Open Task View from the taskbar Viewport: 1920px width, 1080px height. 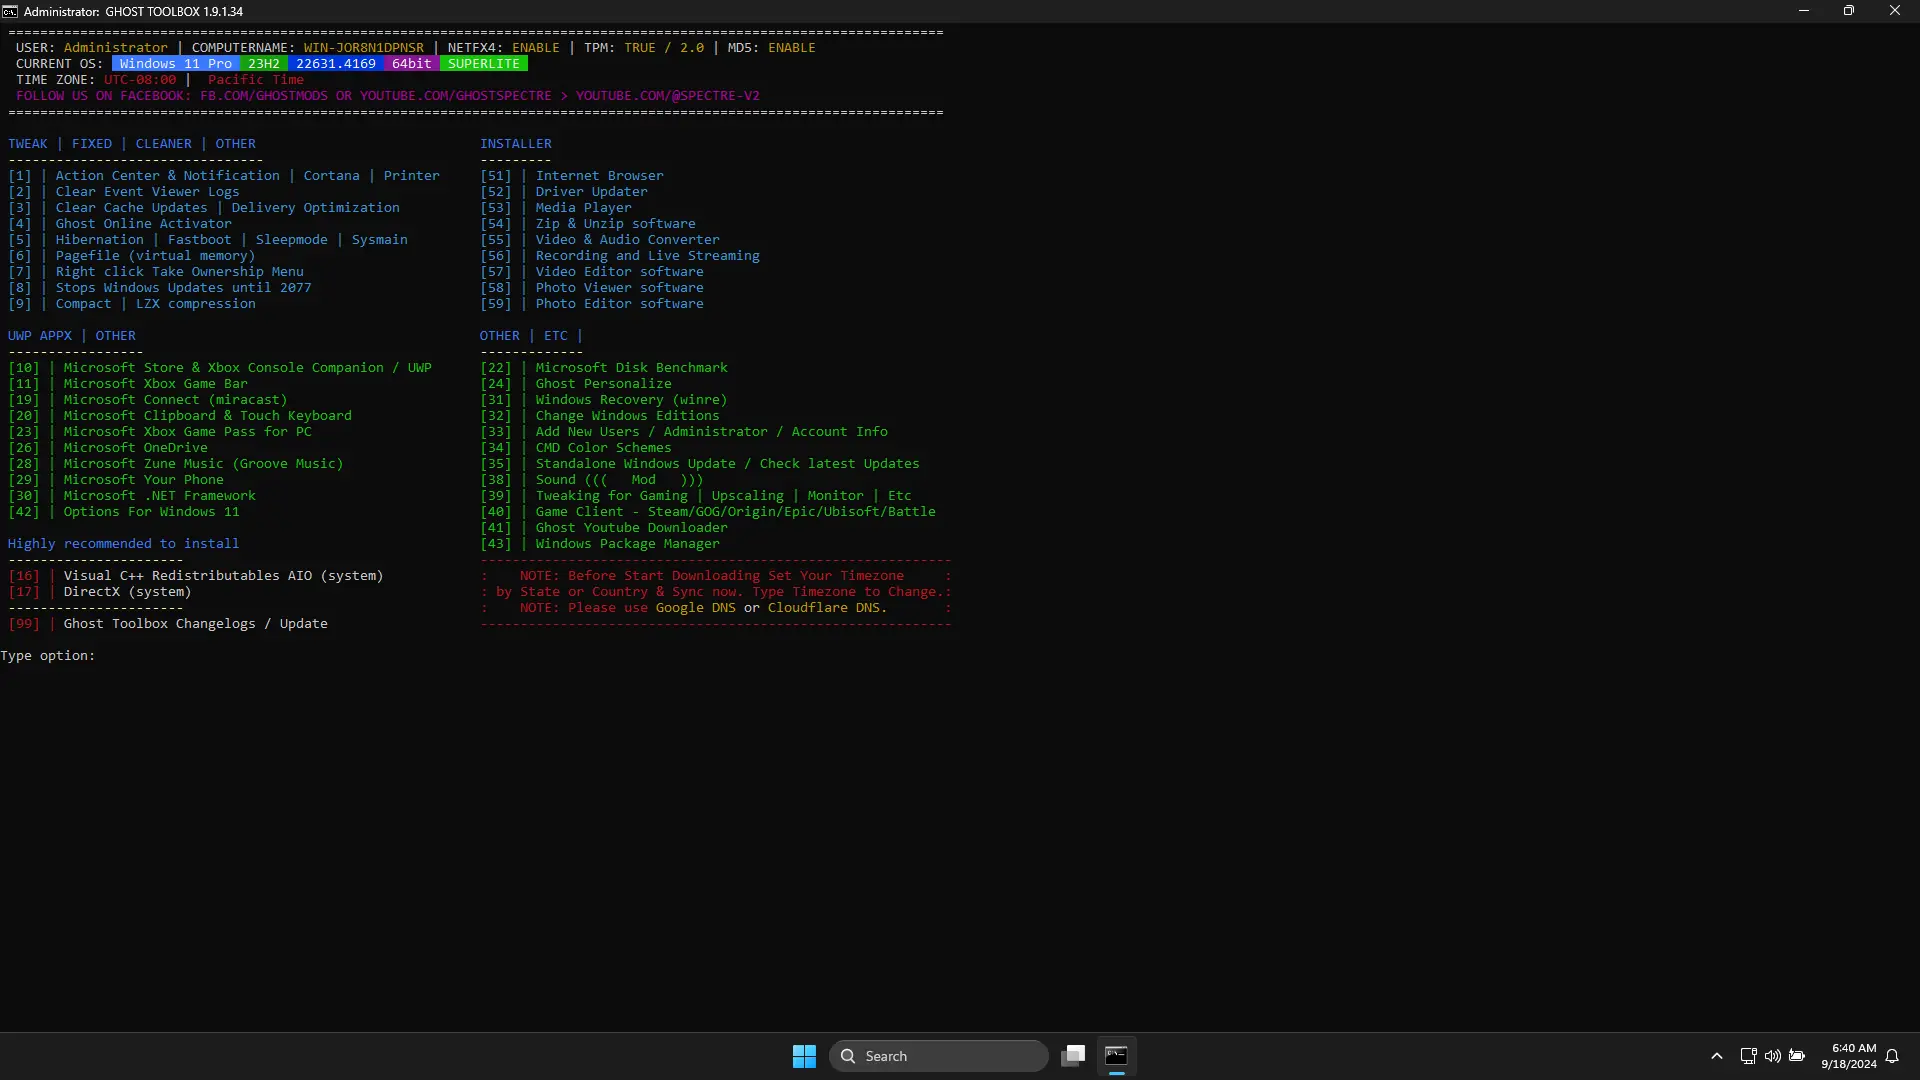1073,1056
